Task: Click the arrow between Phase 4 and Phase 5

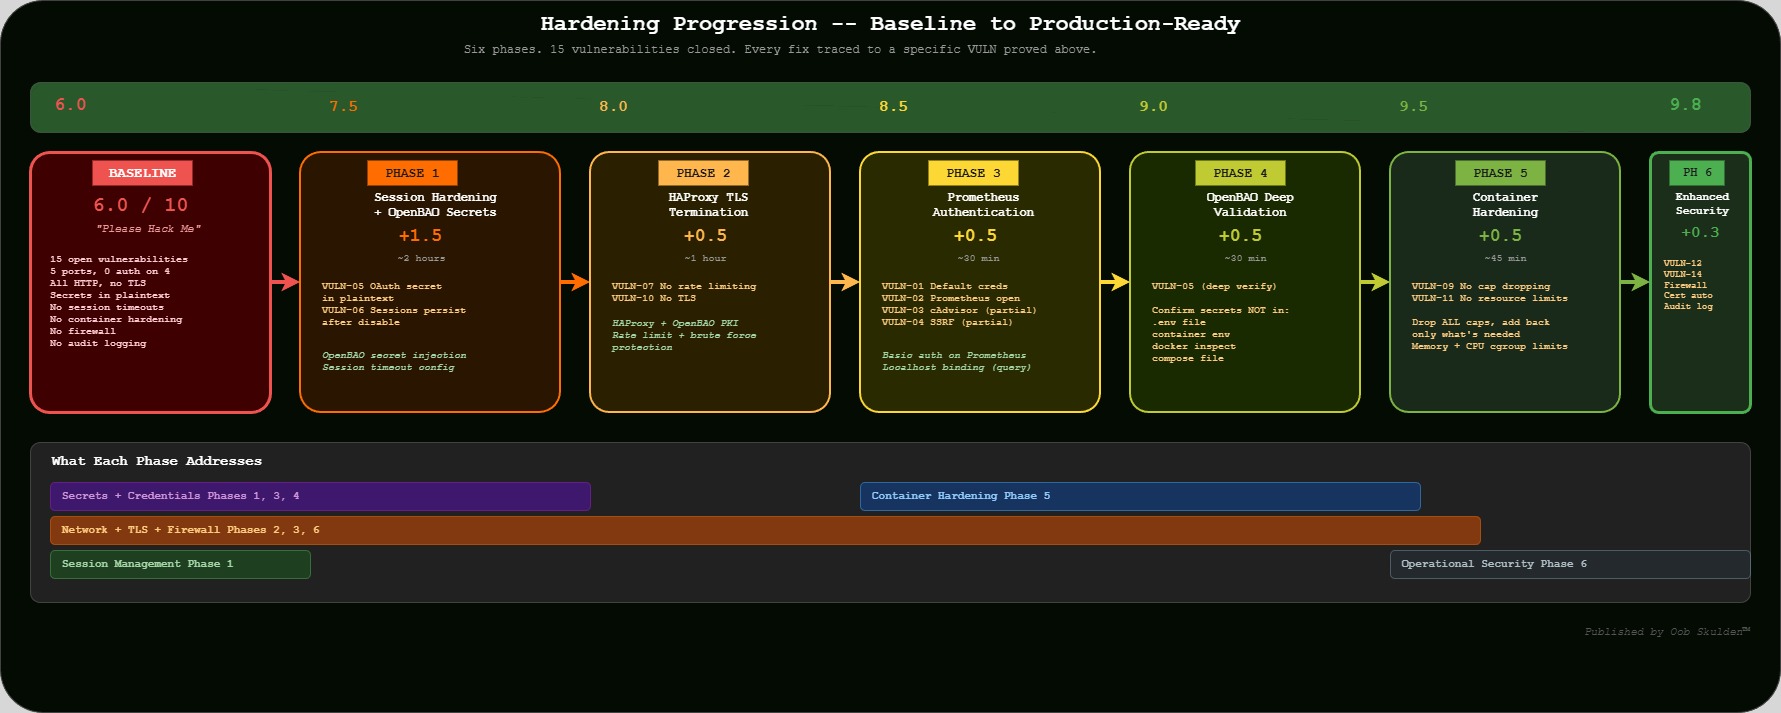Action: pyautogui.click(x=1375, y=282)
